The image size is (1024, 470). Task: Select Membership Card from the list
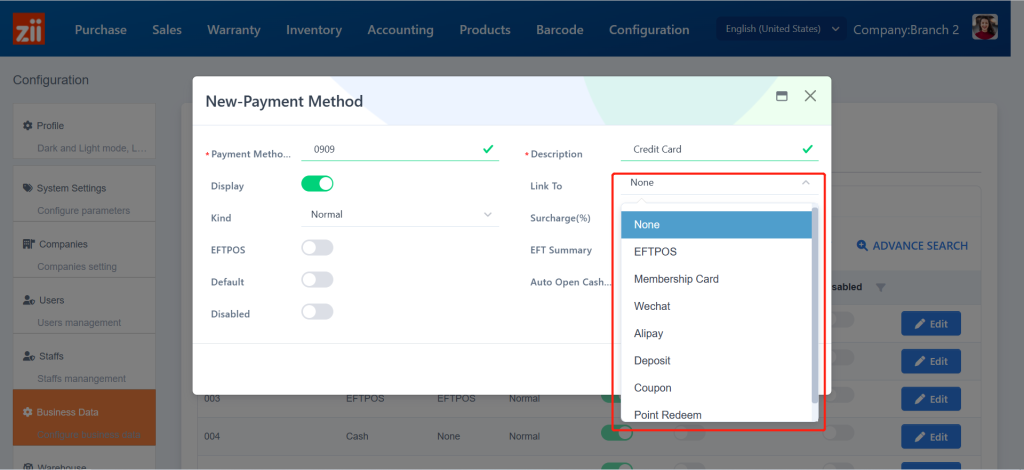[x=676, y=279]
